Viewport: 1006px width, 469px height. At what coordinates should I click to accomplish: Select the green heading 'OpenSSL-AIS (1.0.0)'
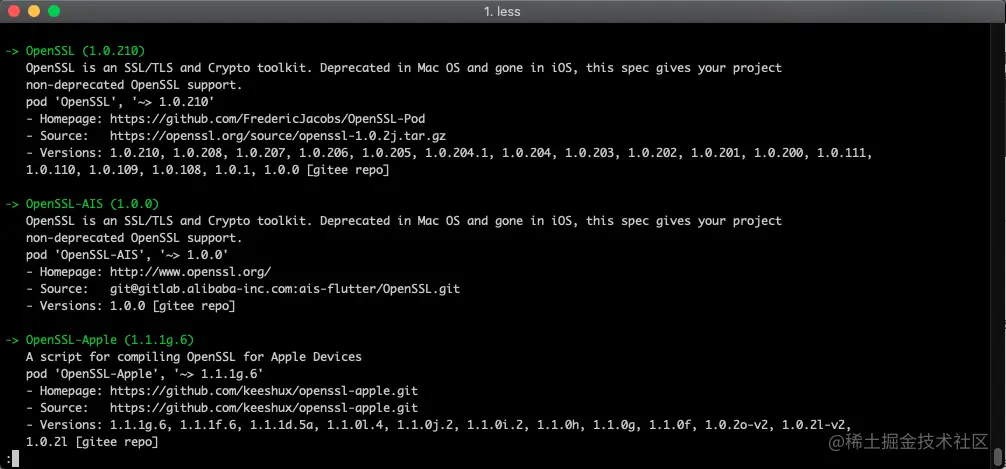coord(92,204)
